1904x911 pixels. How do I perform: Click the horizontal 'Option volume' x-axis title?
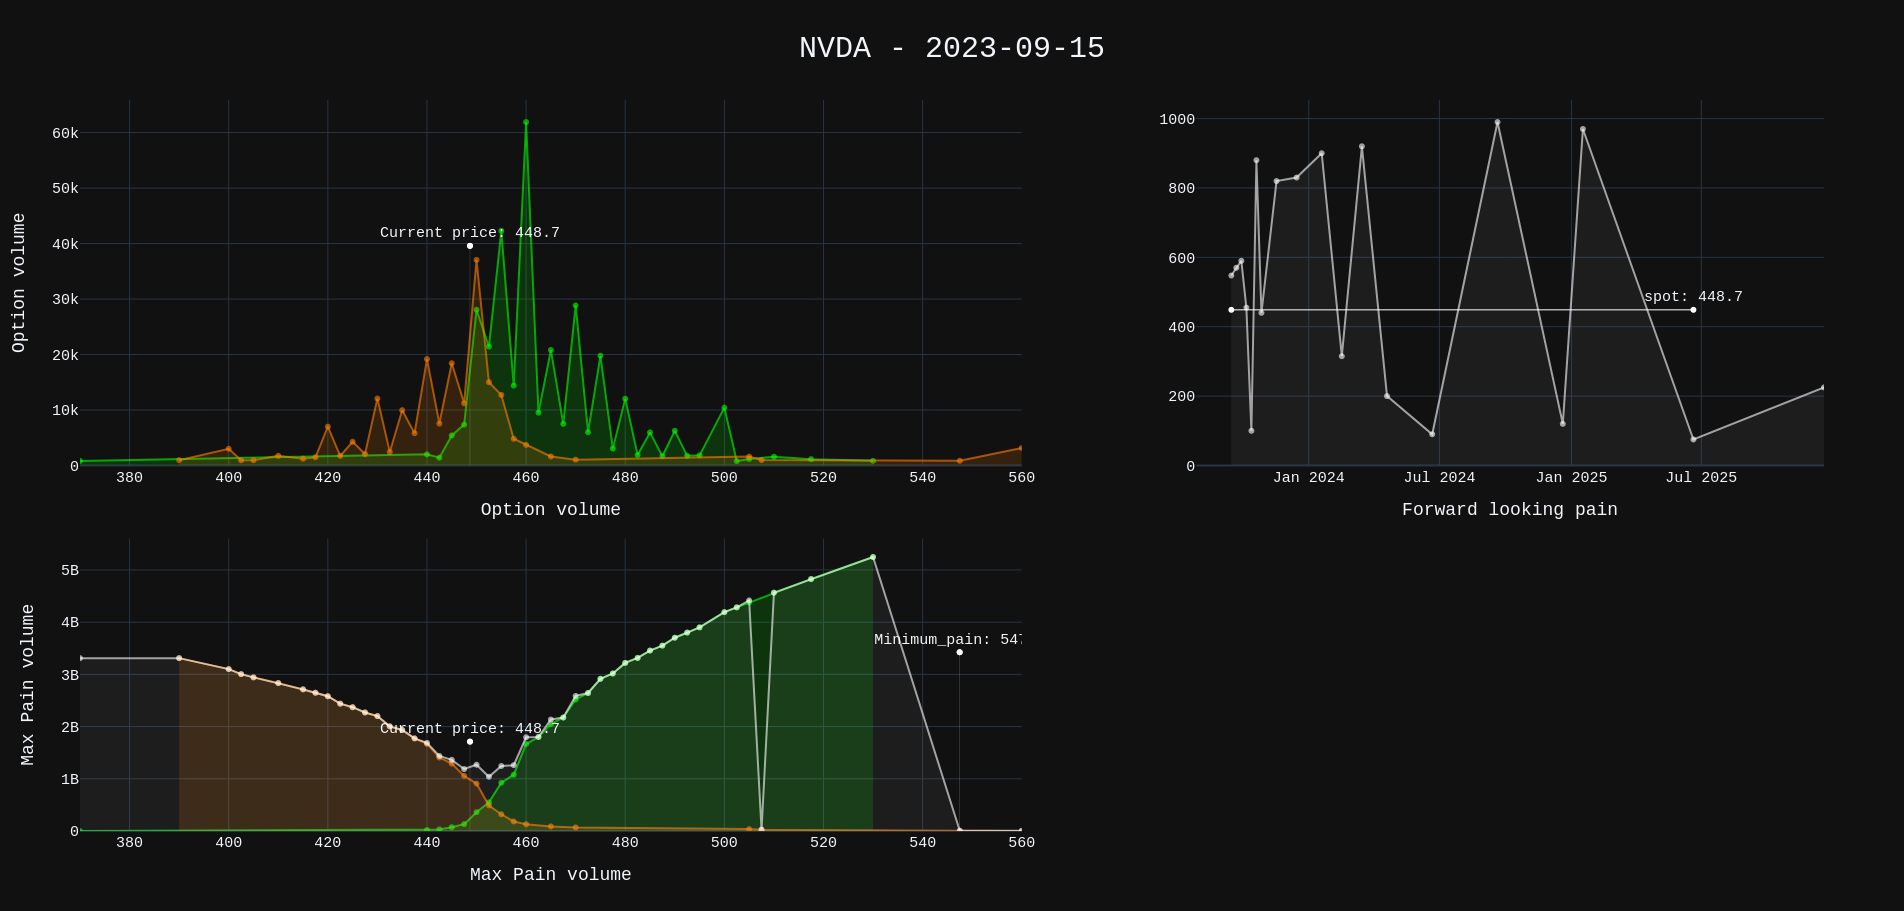click(551, 510)
